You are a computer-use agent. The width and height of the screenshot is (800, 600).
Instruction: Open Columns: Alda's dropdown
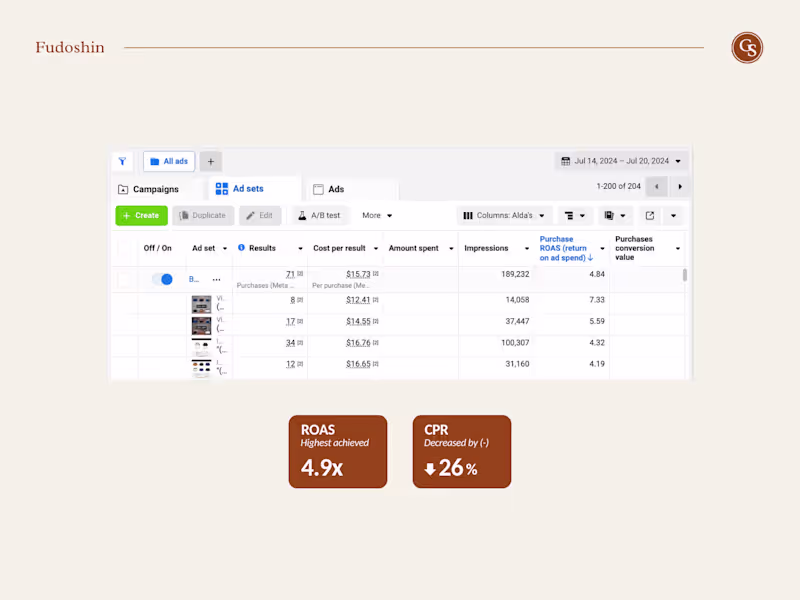(x=504, y=216)
